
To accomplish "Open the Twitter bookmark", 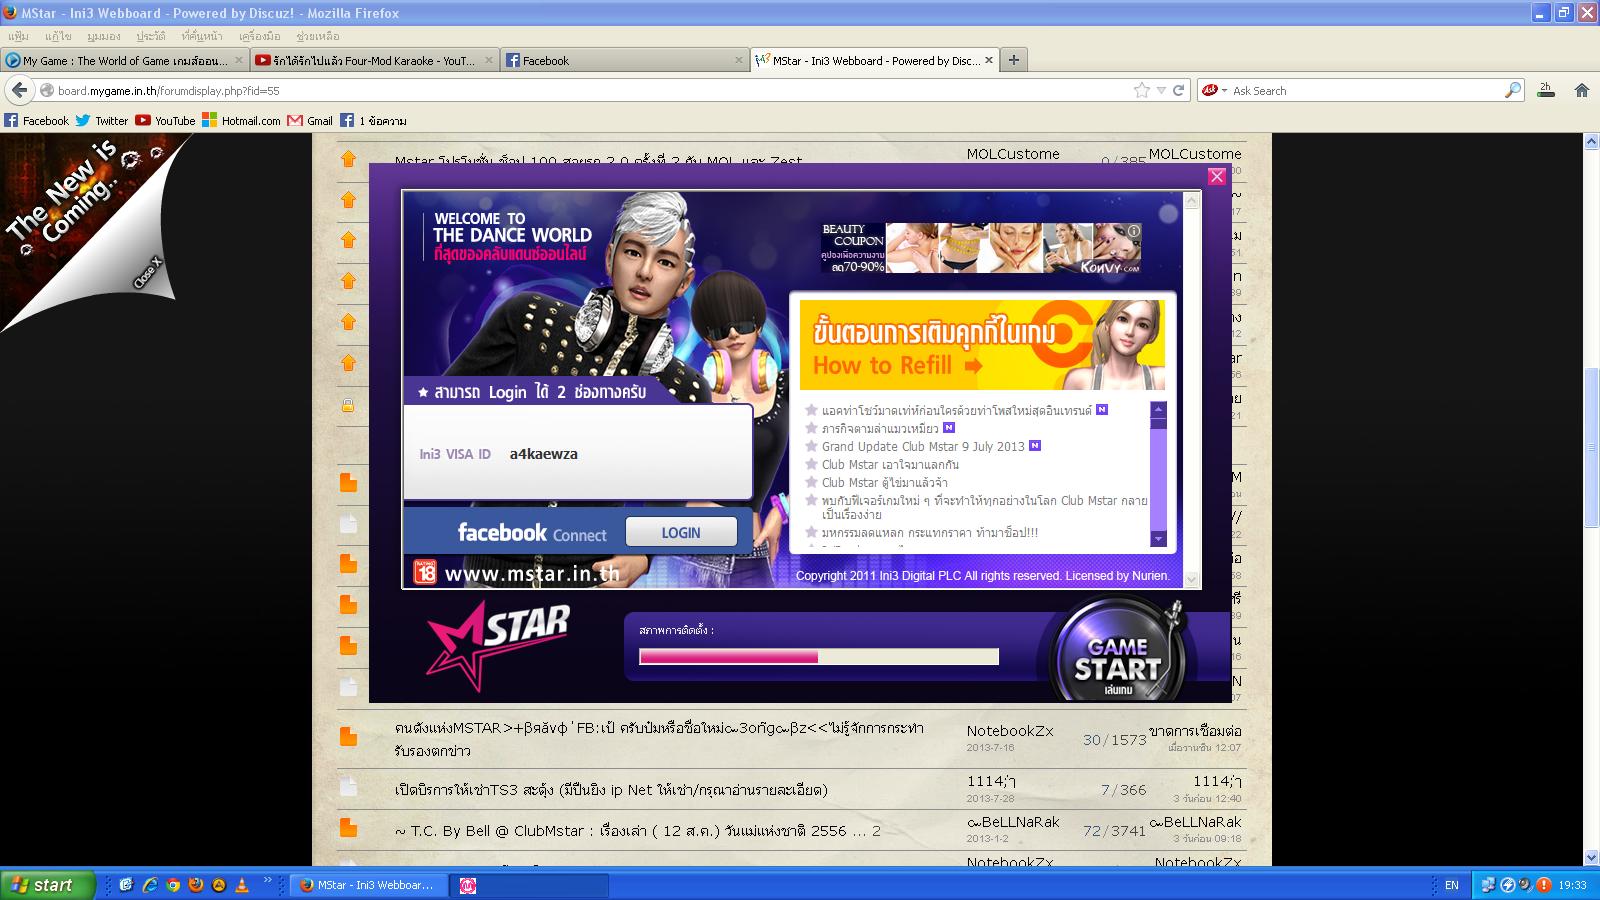I will (x=102, y=120).
